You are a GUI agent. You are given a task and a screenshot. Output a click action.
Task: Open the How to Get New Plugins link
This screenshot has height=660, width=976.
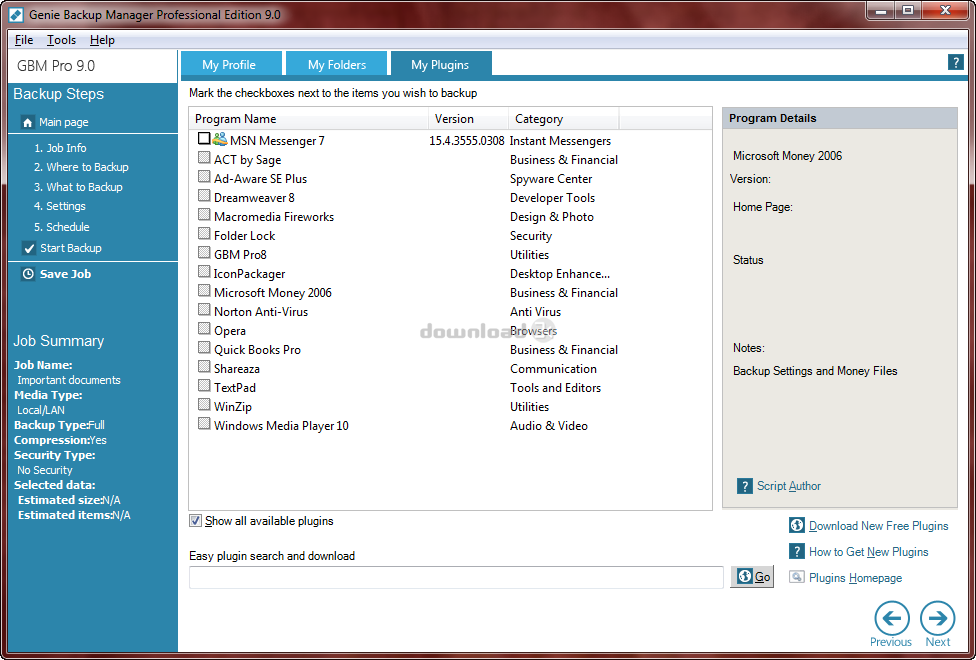868,552
